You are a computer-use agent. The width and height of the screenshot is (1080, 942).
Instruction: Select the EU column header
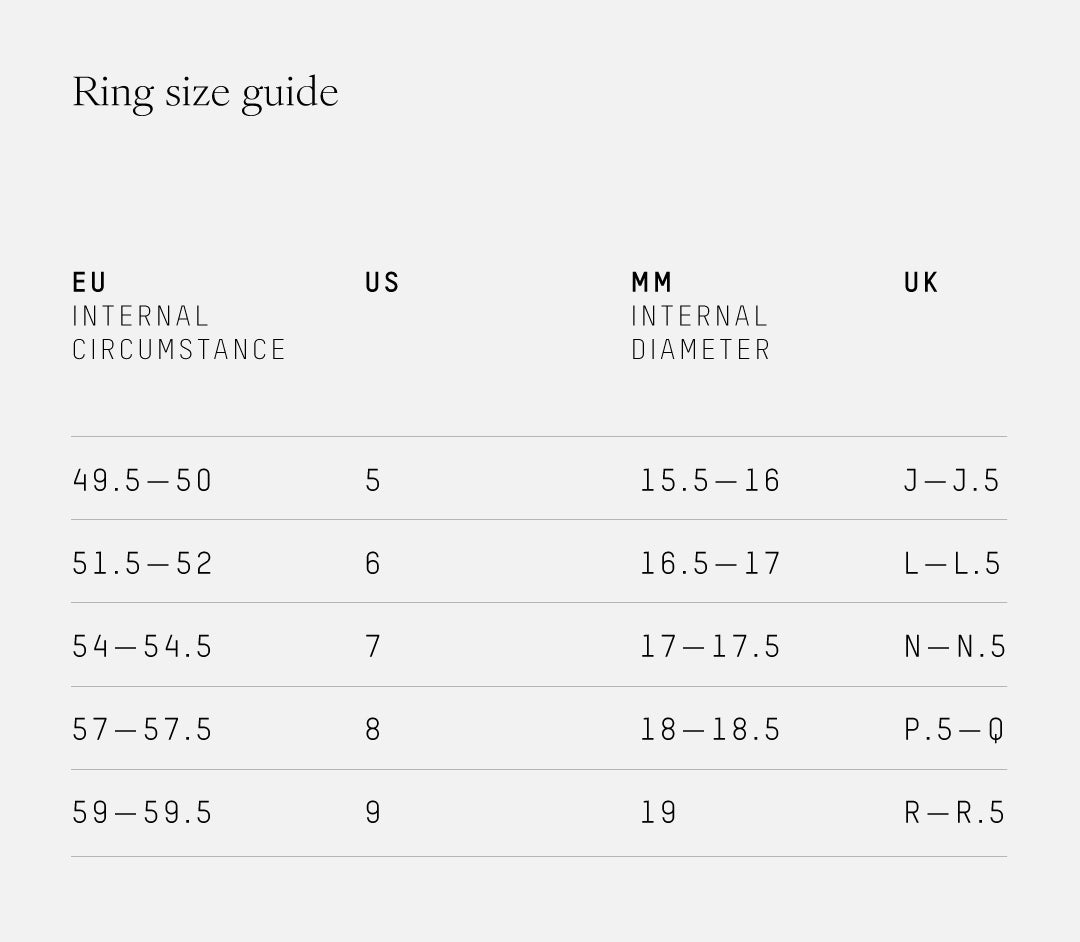coord(90,283)
